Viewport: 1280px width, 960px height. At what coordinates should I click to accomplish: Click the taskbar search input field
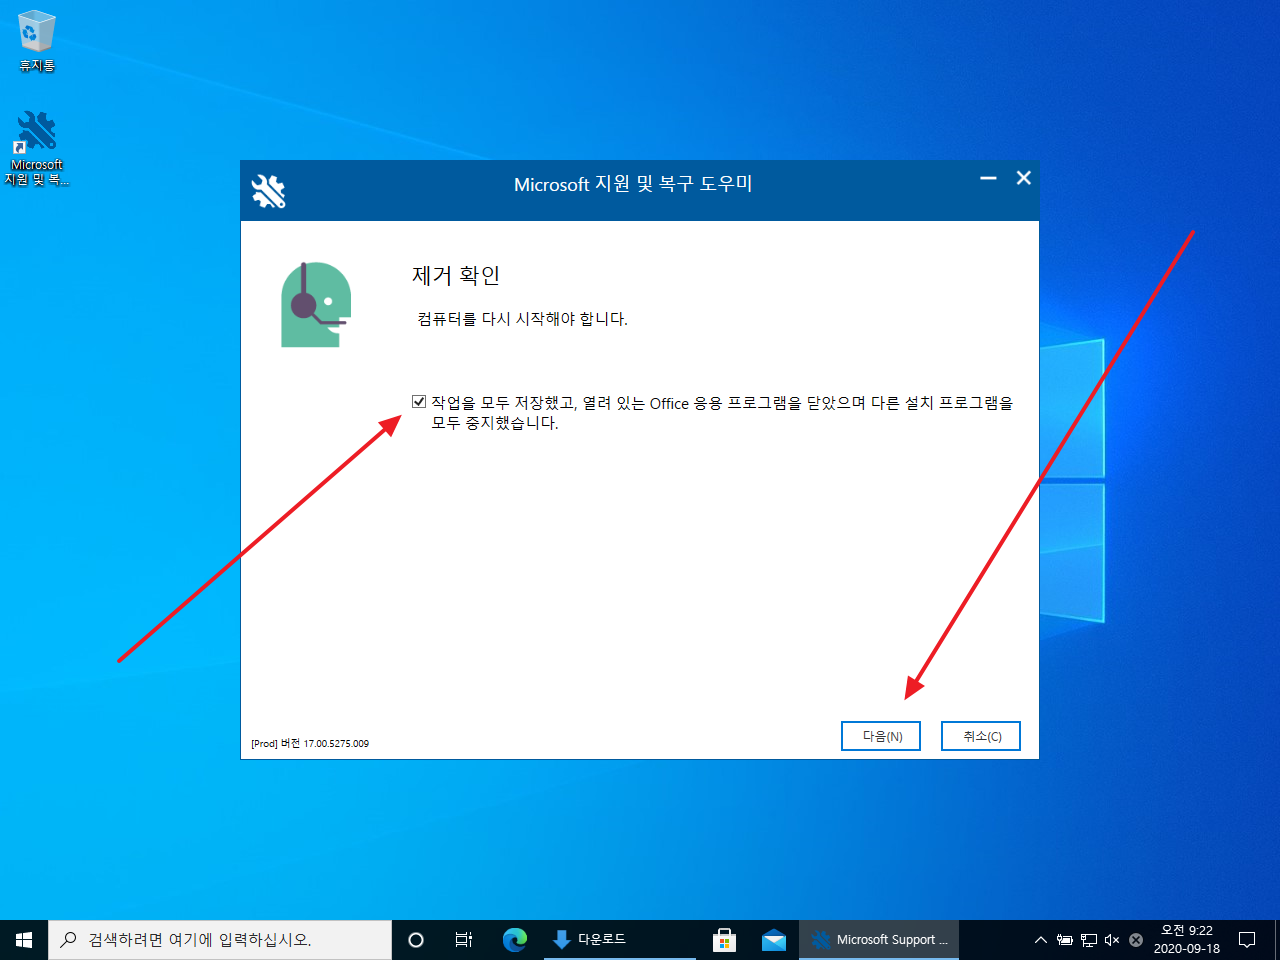click(x=220, y=939)
